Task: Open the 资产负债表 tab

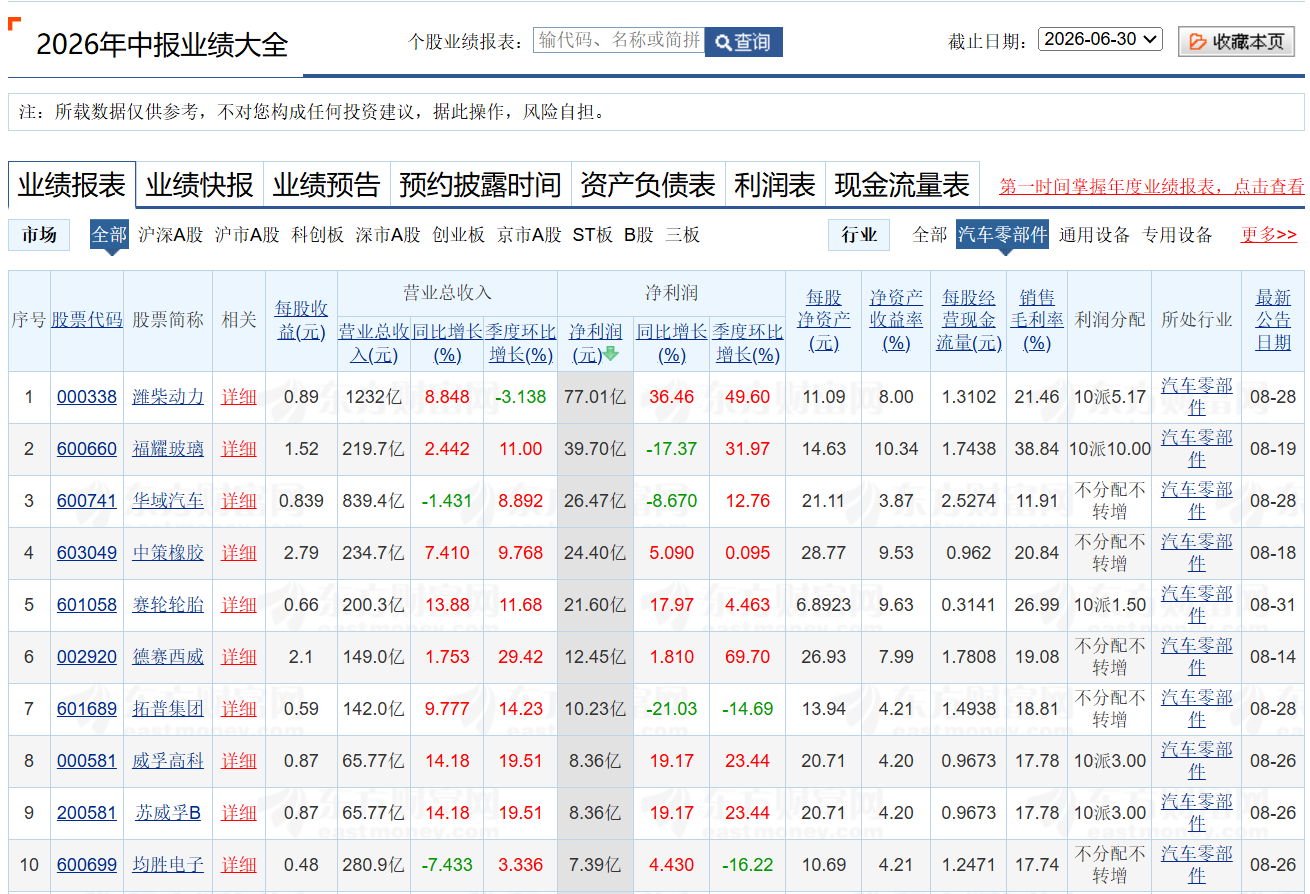Action: click(x=648, y=185)
